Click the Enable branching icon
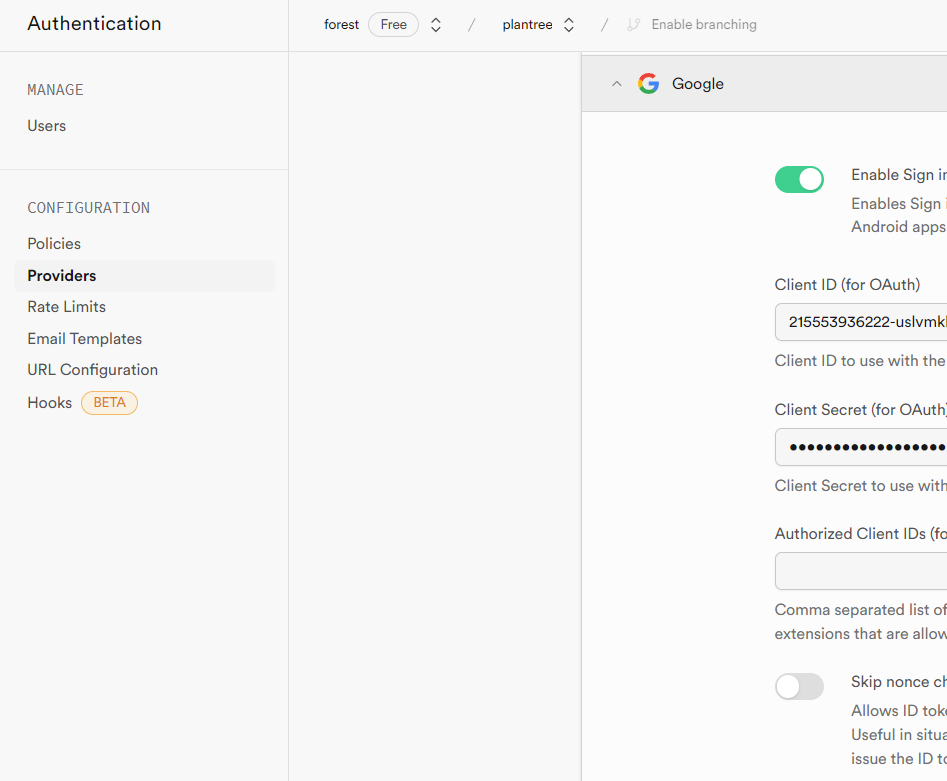Image resolution: width=947 pixels, height=781 pixels. tap(633, 25)
